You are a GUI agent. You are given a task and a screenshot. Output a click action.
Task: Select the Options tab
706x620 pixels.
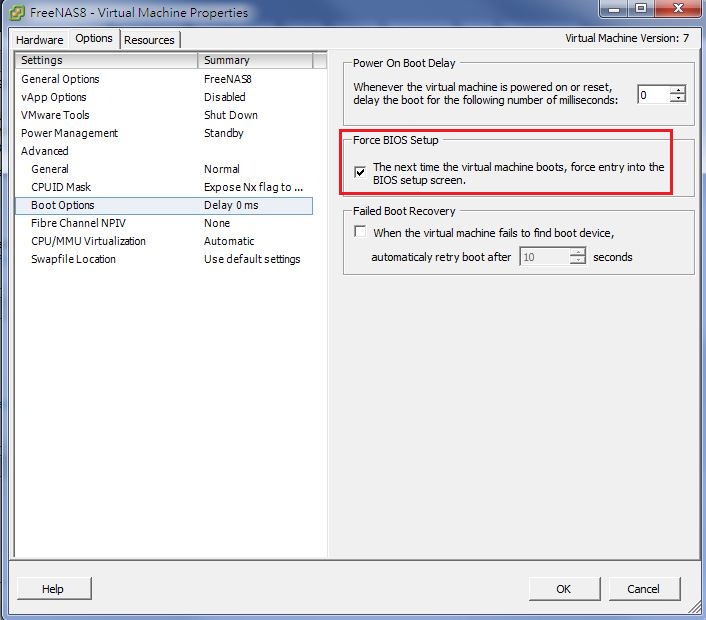pyautogui.click(x=94, y=38)
